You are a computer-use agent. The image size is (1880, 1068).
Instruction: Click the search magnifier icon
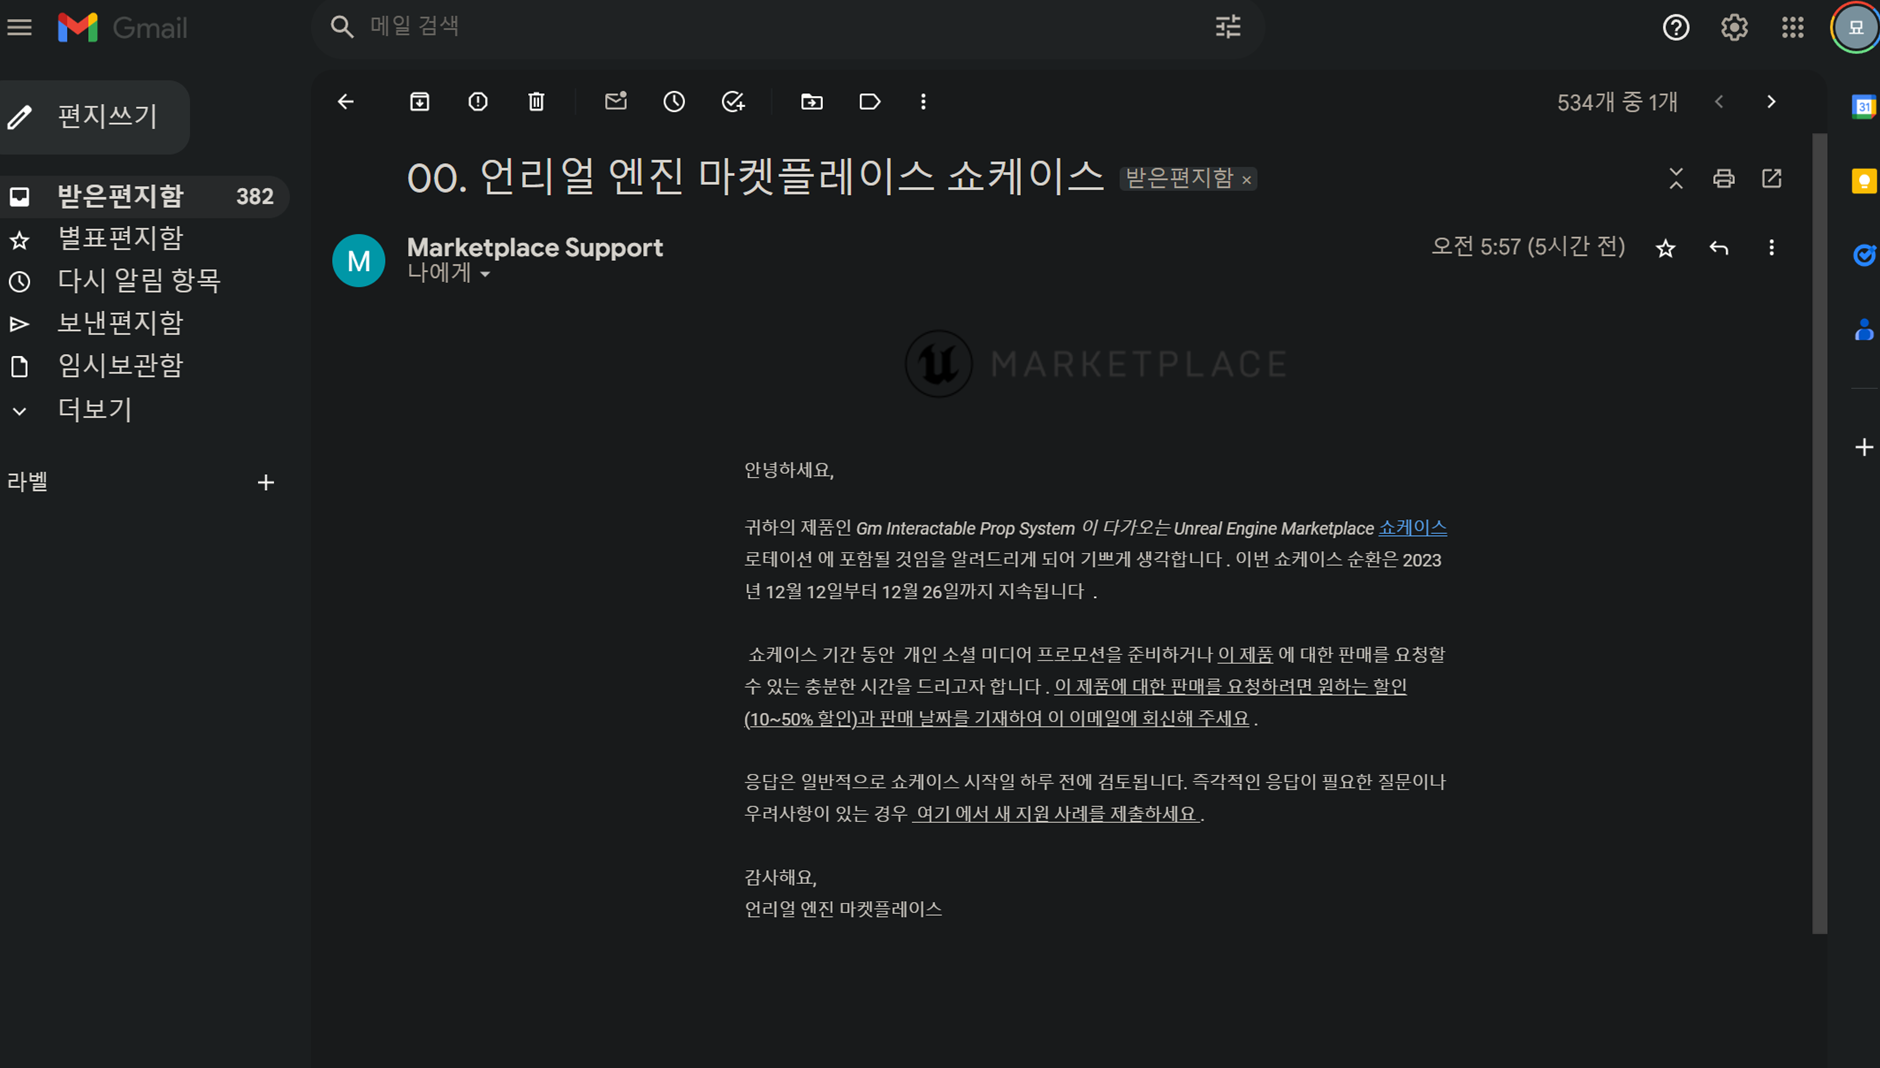click(342, 27)
